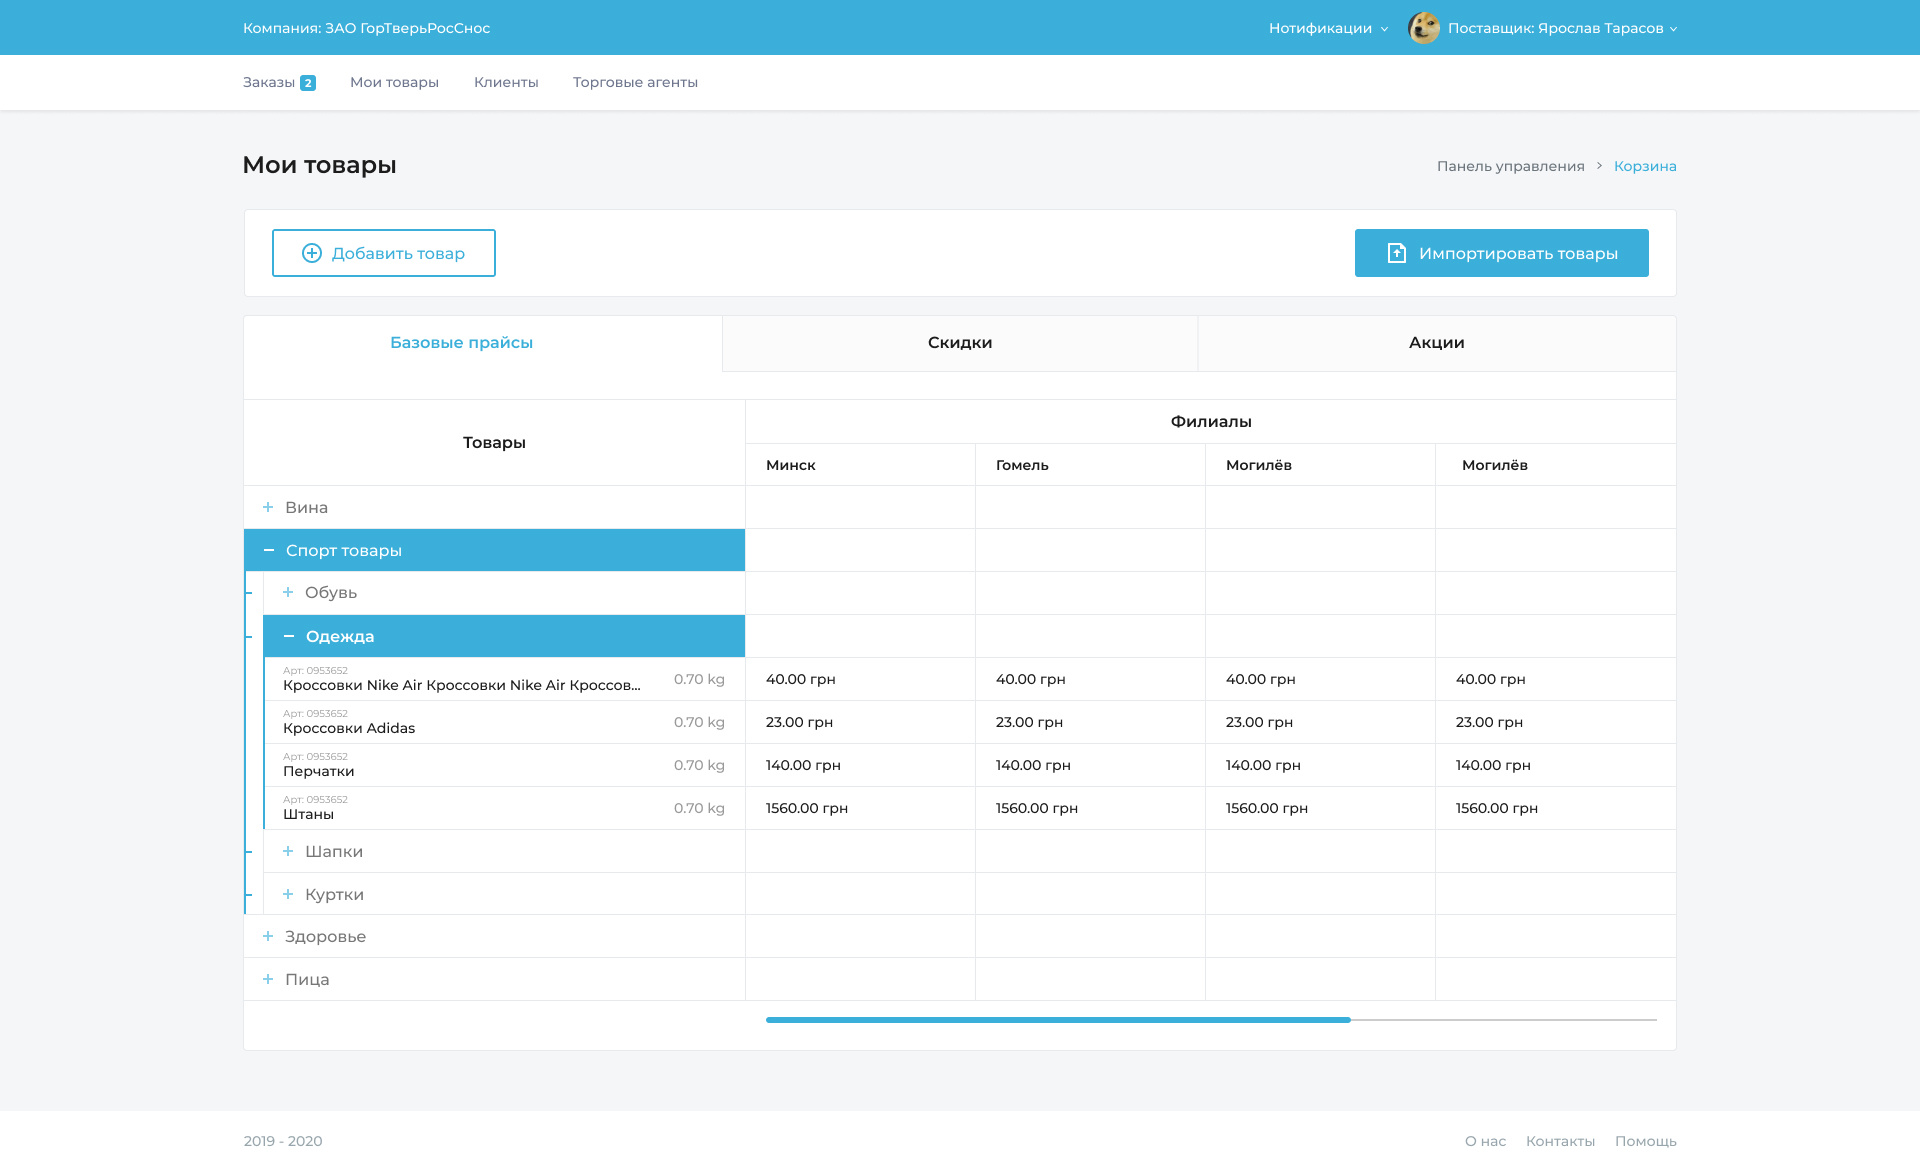Screen dimensions: 1920x1171
Task: Click the user avatar picture
Action: pos(1424,28)
